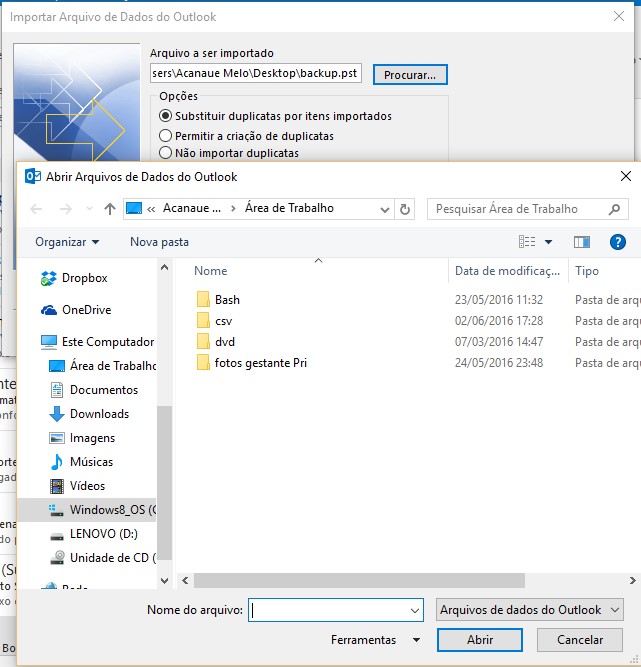The width and height of the screenshot is (641, 667).
Task: Click the csv folder icon
Action: [203, 320]
